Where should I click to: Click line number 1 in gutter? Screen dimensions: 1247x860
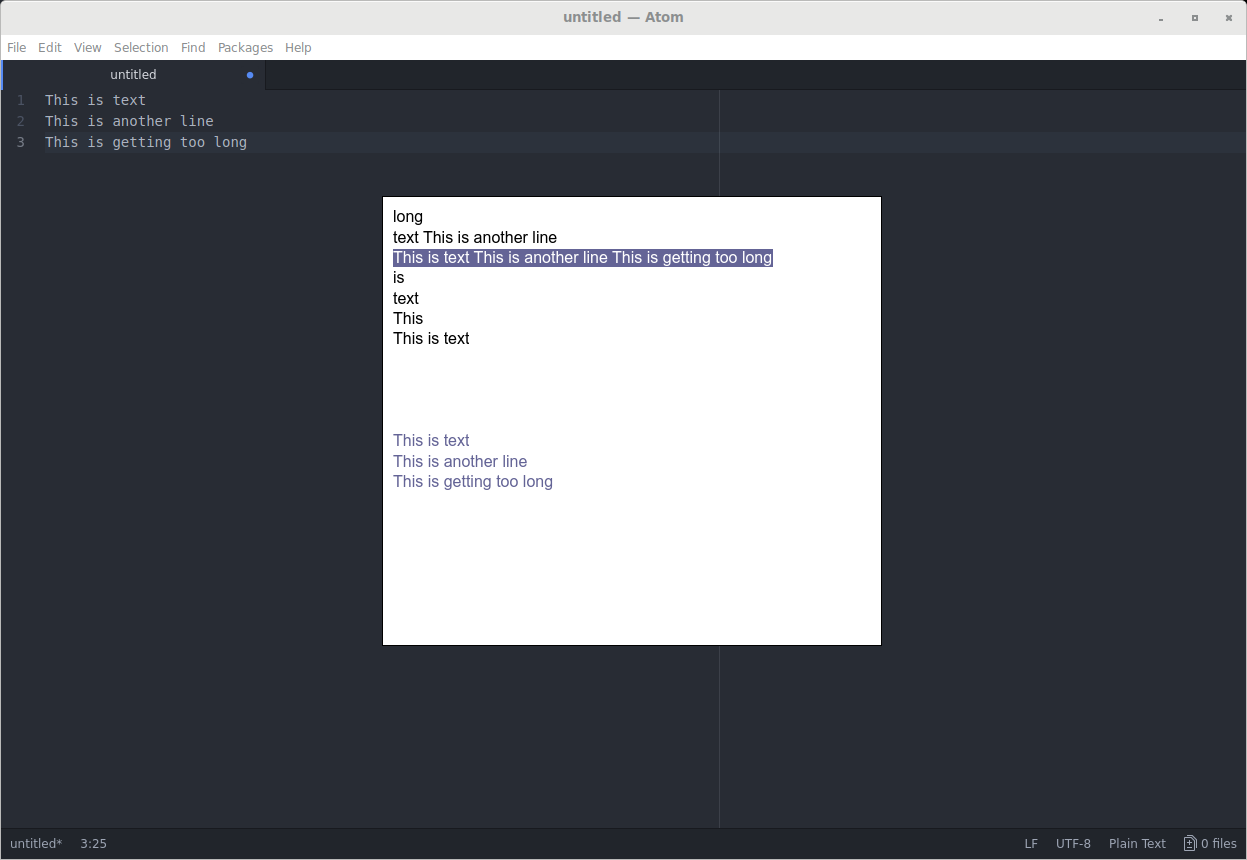click(x=20, y=100)
